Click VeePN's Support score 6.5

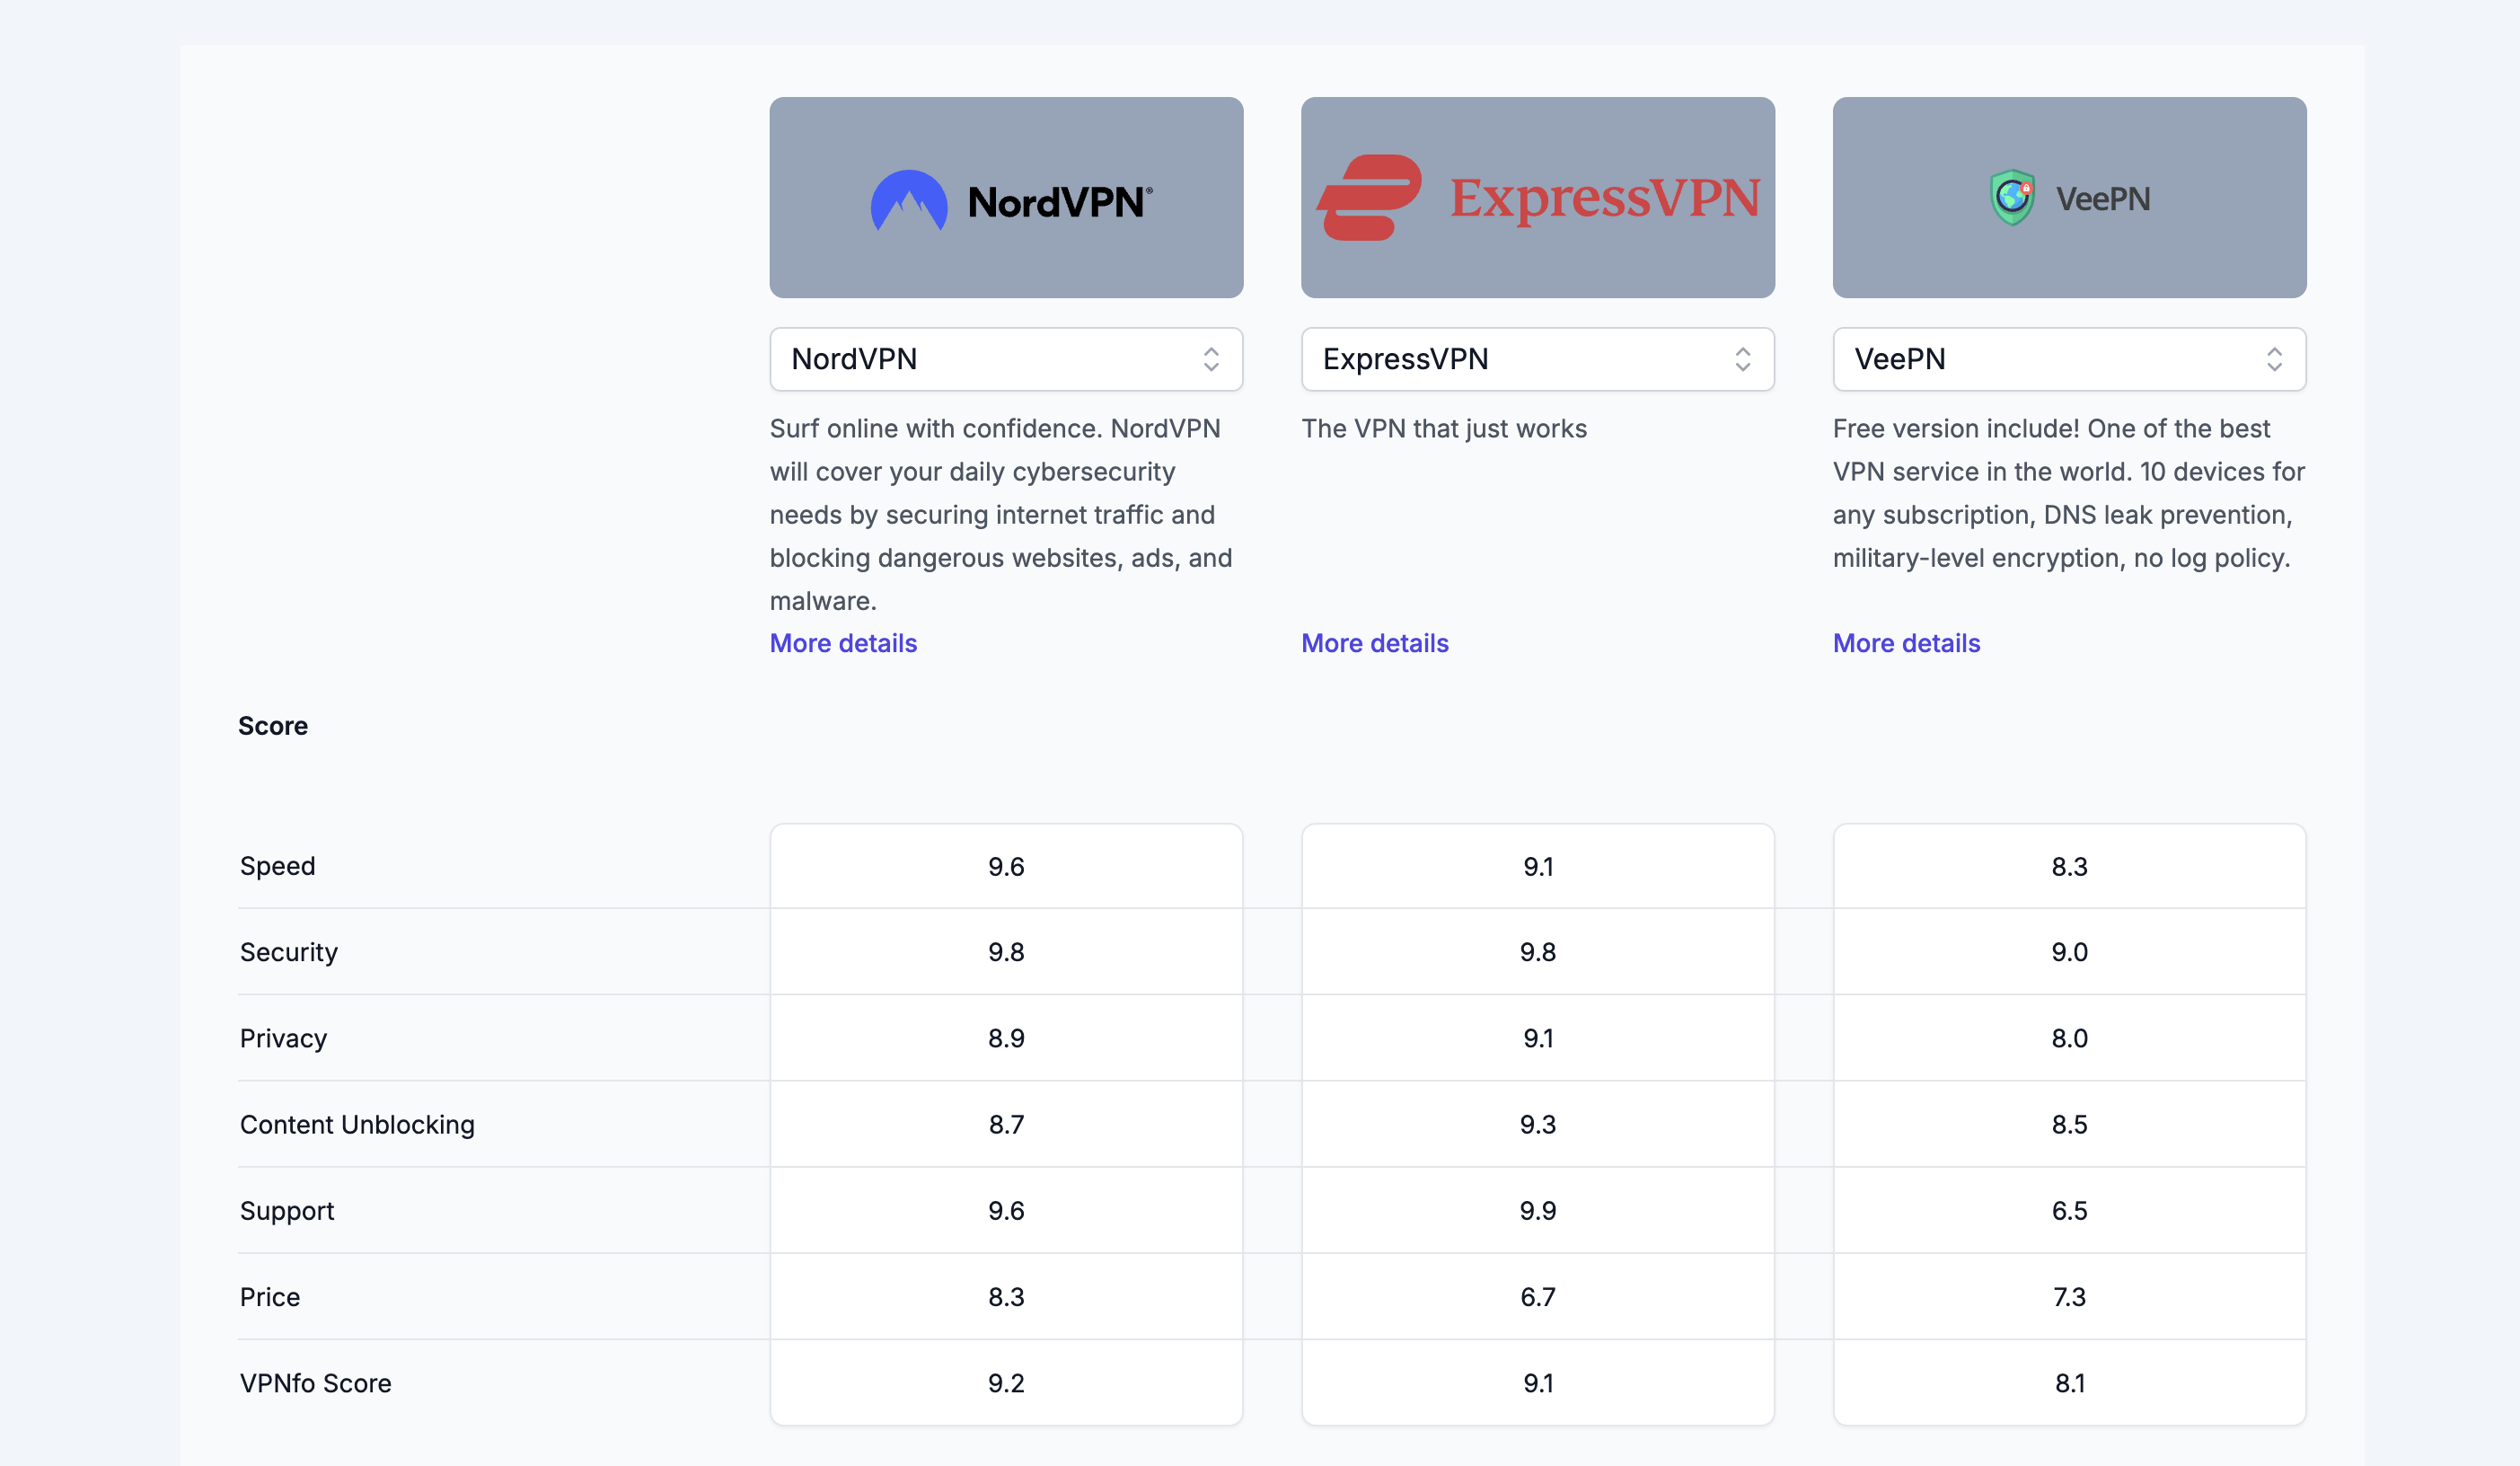(2069, 1210)
